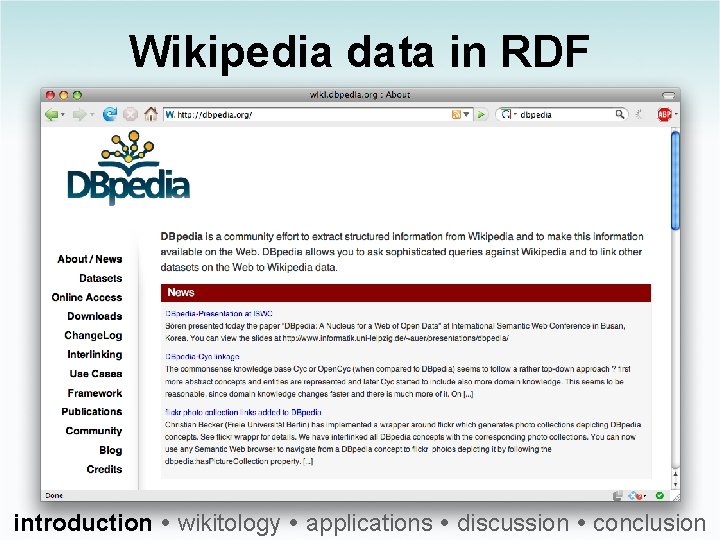Screen dimensions: 720x540
Task: Click the scrollbar up arrow near bottom
Action: (675, 474)
